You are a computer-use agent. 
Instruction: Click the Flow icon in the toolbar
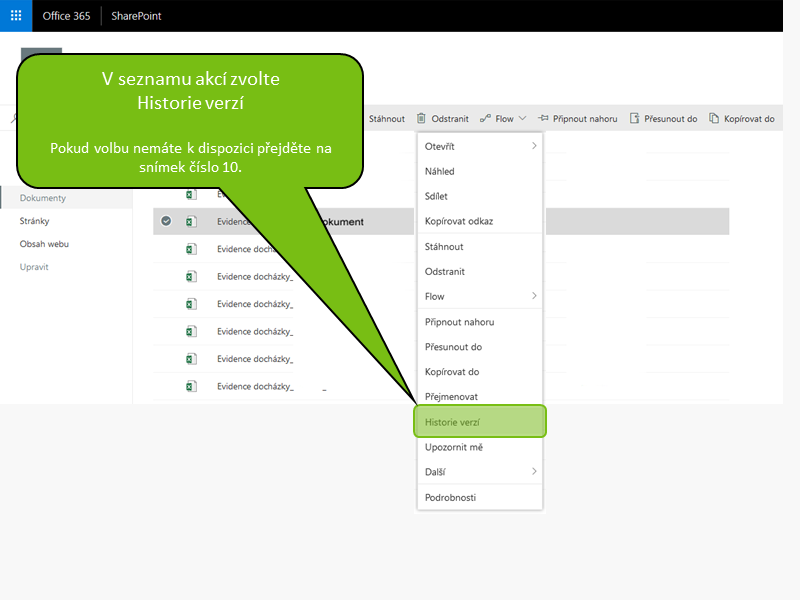[x=485, y=118]
